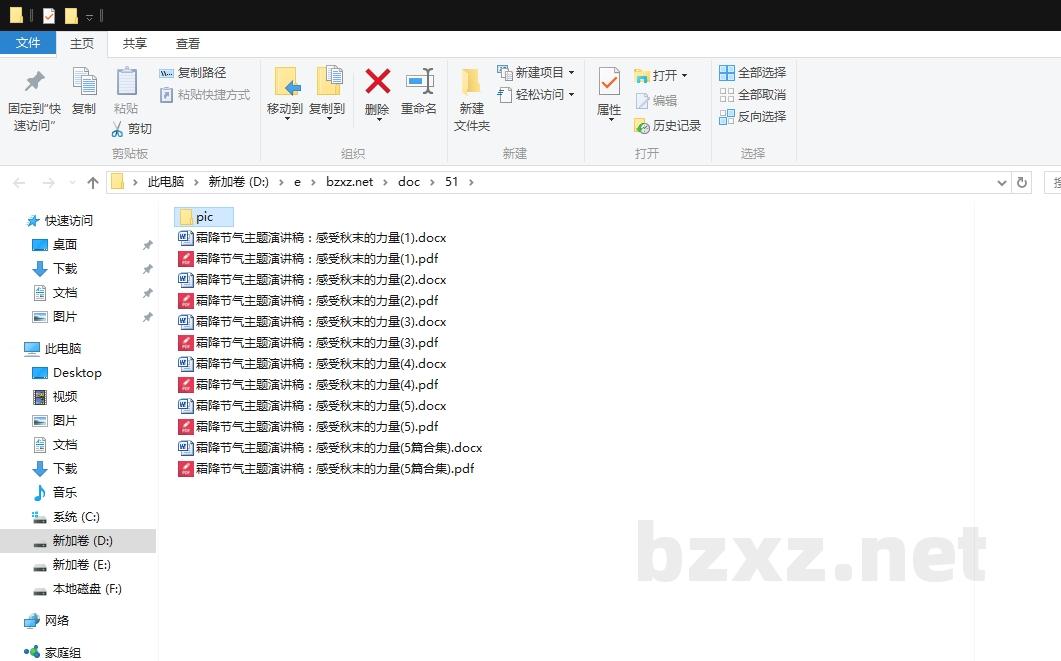Open the File (文件) menu tab
This screenshot has width=1061, height=661.
point(28,43)
